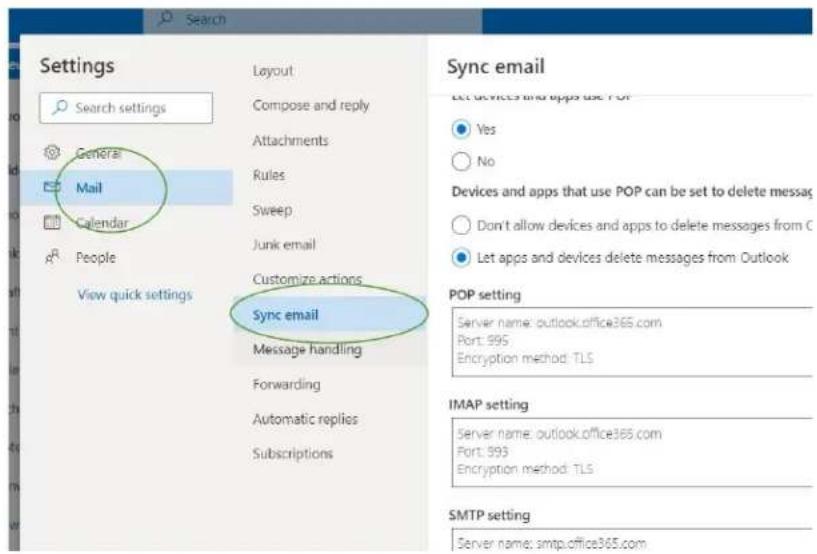Click the POP Encryption method TLS text
The width and height of the screenshot is (817, 554).
point(525,358)
